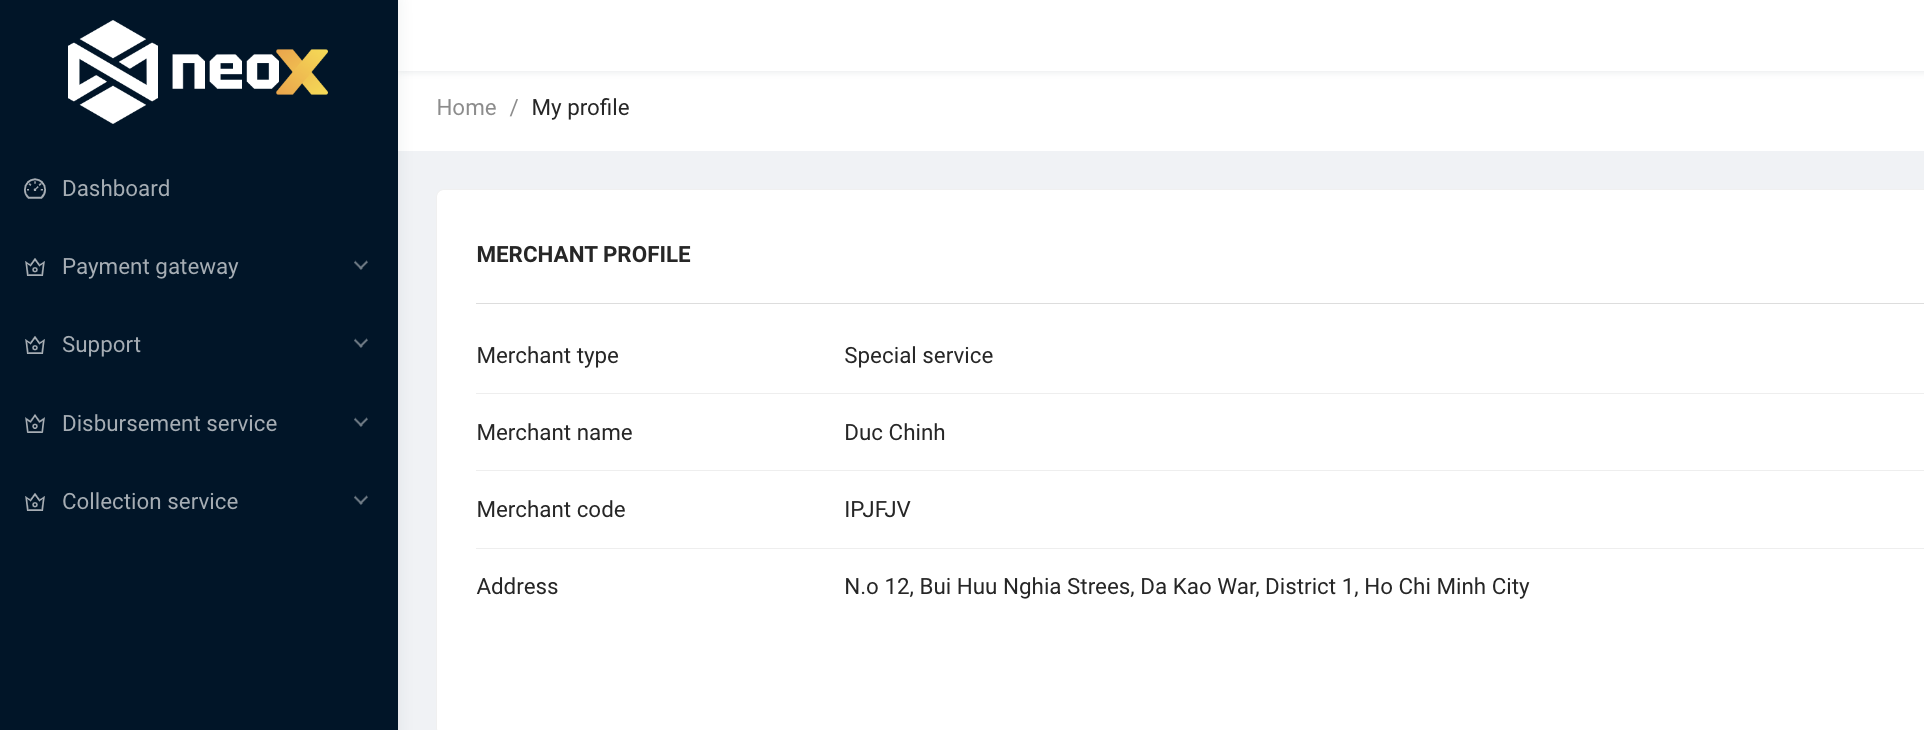Screen dimensions: 1924x730
Task: Click the Dashboard gauge icon
Action: pyautogui.click(x=35, y=189)
